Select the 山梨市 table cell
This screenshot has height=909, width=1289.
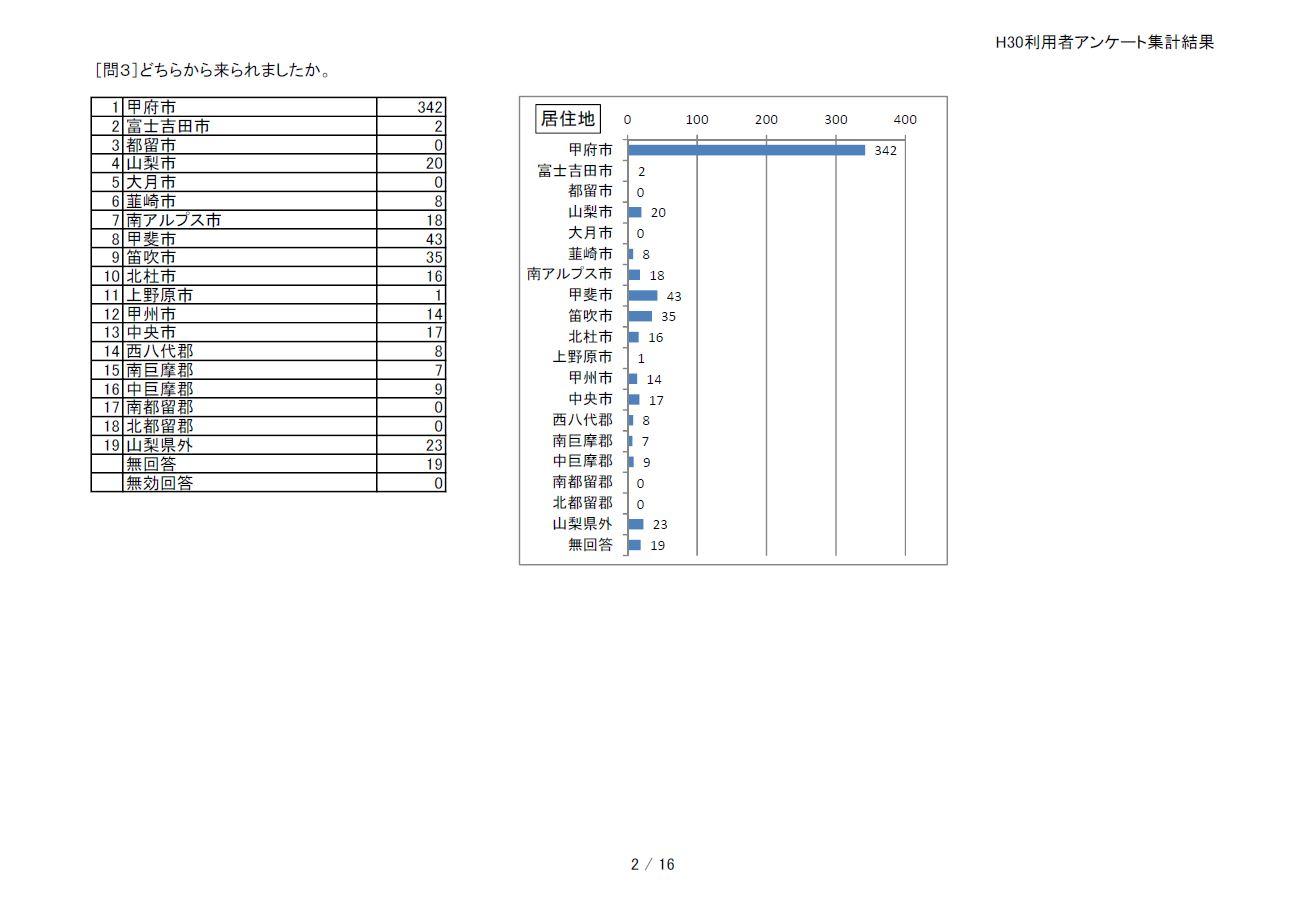tap(250, 163)
